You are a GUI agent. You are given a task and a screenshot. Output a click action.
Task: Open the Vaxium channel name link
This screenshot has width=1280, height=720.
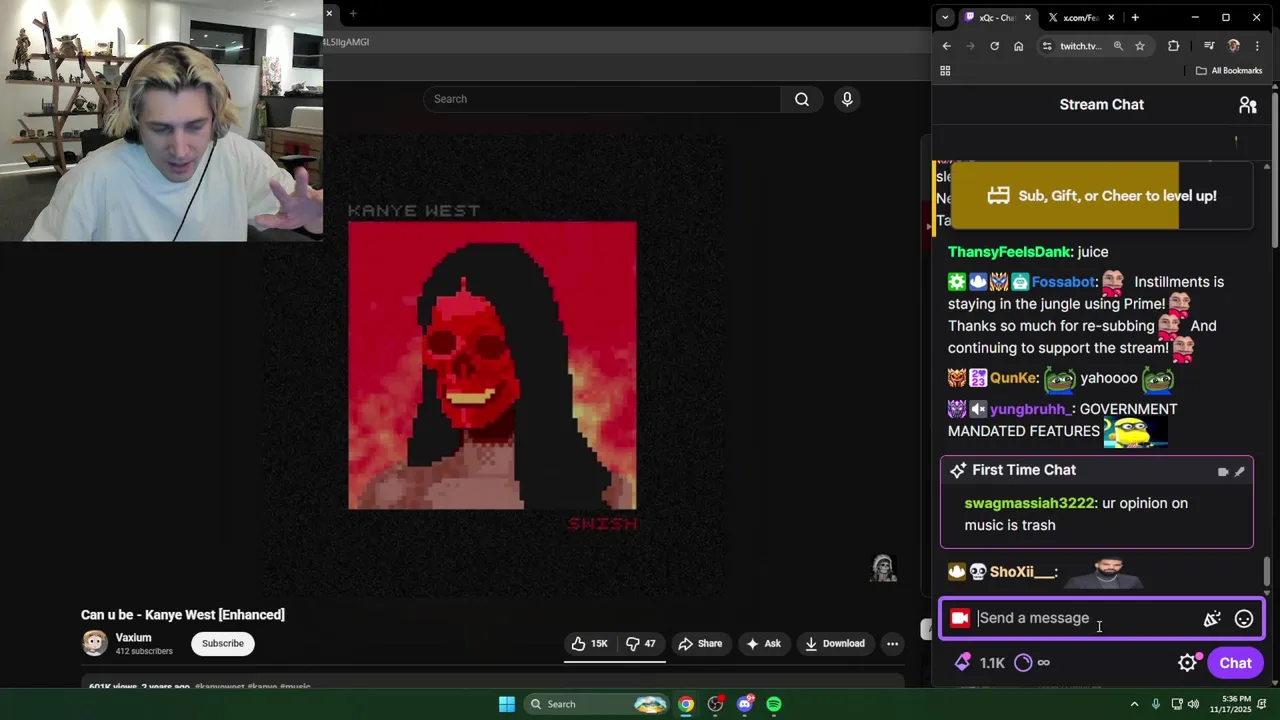pos(133,638)
